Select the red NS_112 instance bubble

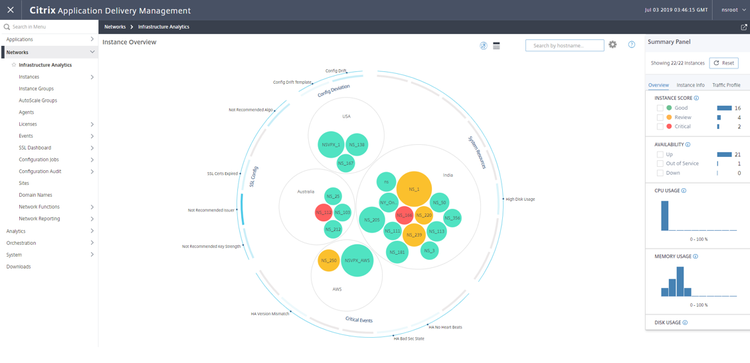324,212
